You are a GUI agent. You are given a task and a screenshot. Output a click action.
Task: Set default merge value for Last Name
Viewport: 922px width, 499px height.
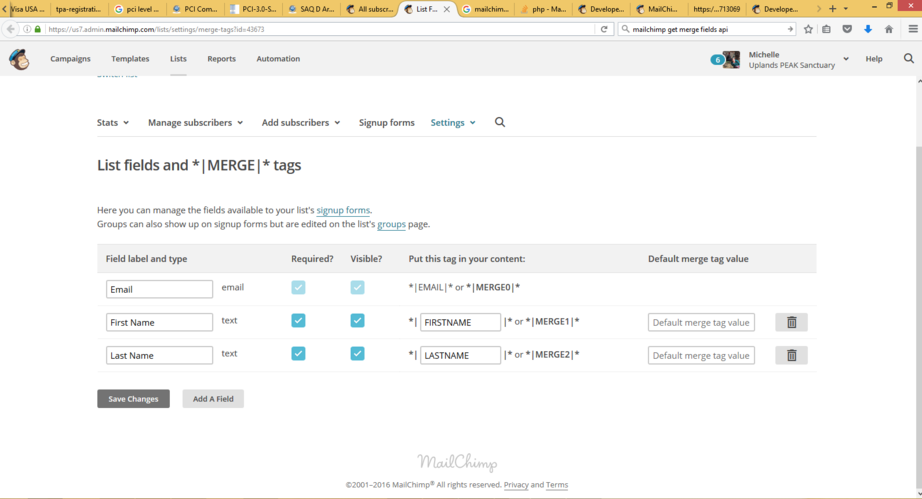coord(701,355)
